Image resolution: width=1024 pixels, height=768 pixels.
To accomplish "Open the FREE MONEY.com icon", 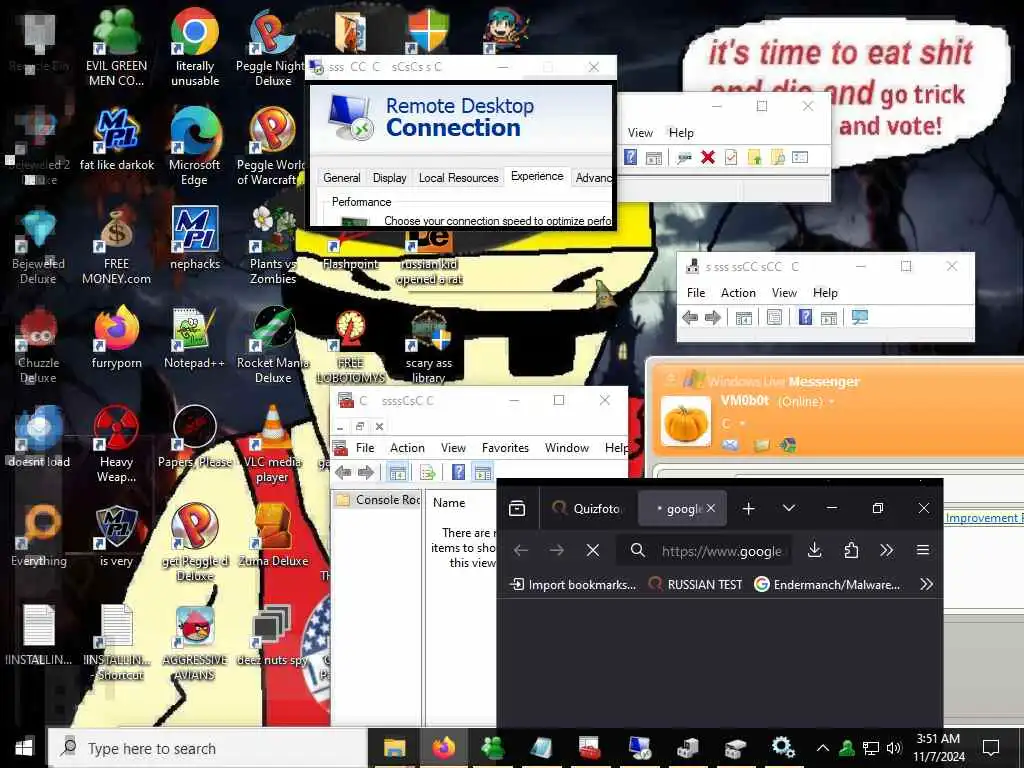I will click(116, 246).
